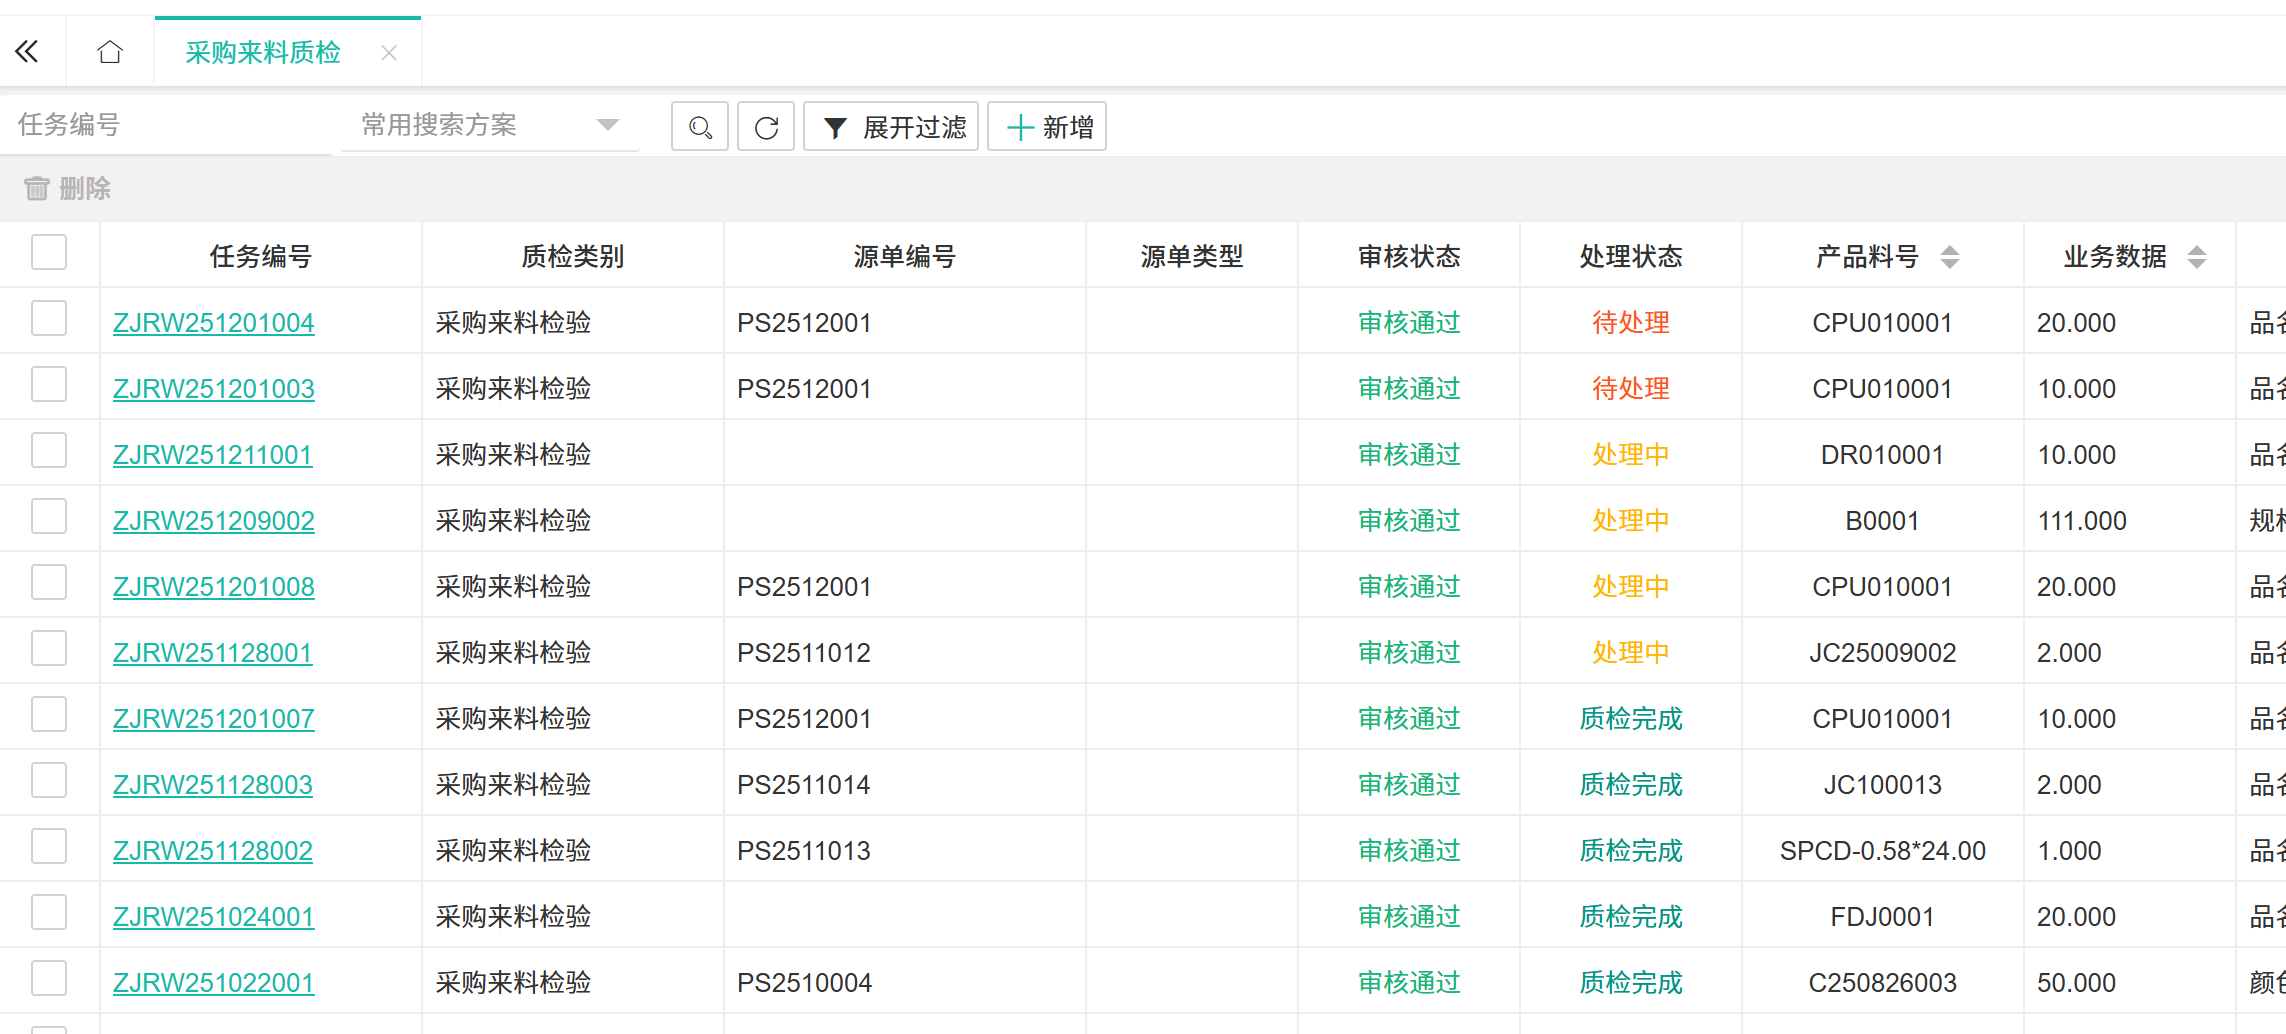2286x1034 pixels.
Task: Select checkbox for row ZJRW251211001
Action: click(49, 451)
